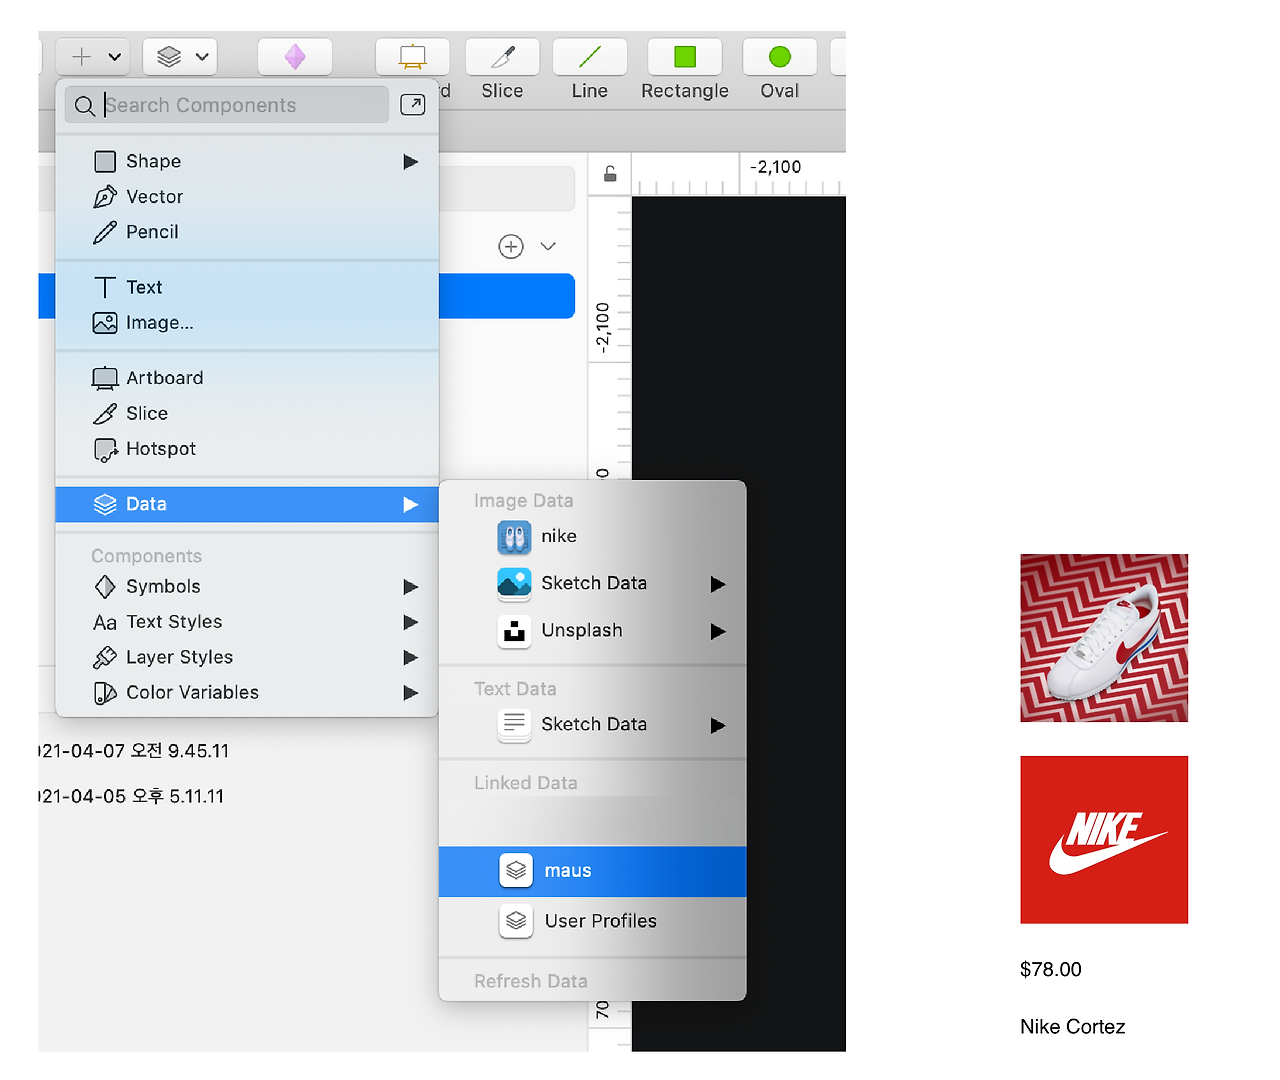Select the red Nike logo image
This screenshot has height=1080, width=1280.
[1104, 840]
